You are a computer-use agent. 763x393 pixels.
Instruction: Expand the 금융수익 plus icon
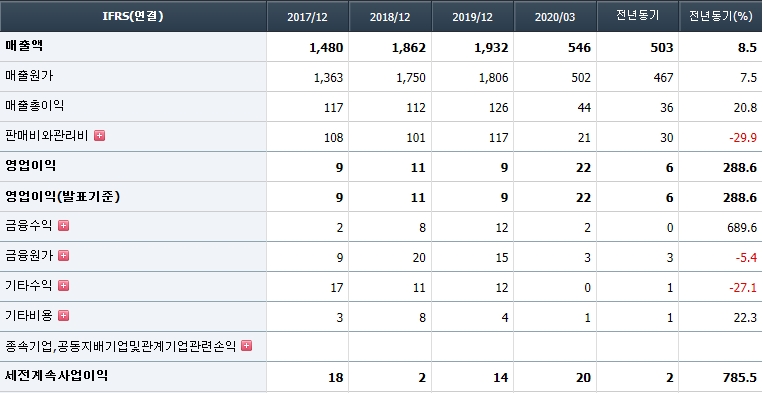pos(63,226)
